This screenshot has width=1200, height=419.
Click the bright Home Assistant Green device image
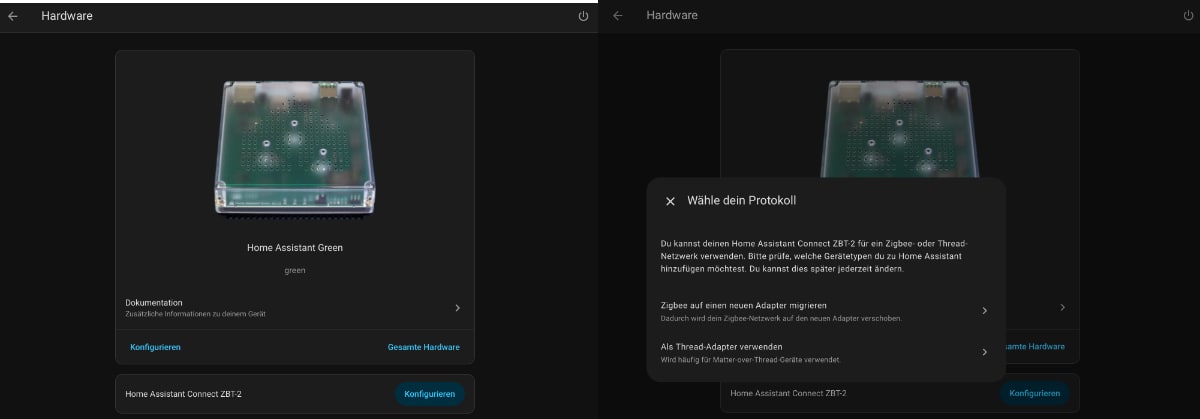[295, 146]
